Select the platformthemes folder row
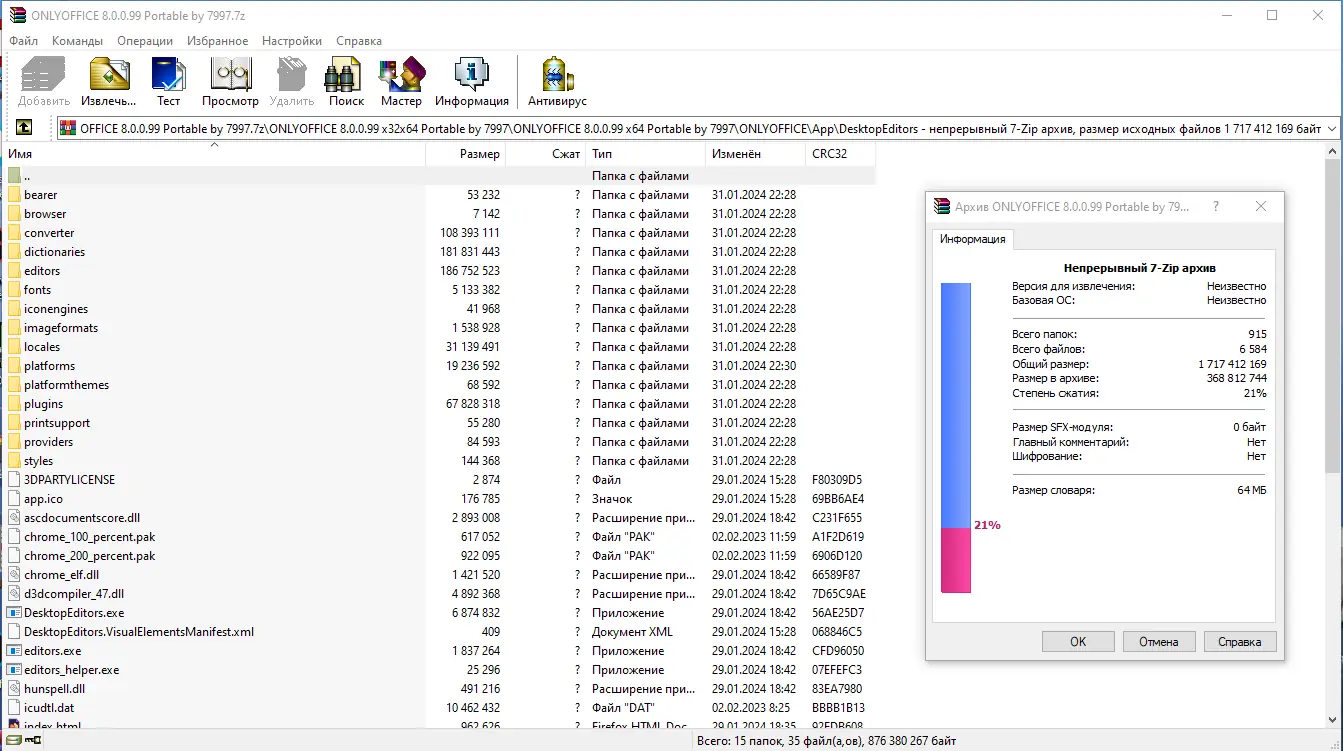This screenshot has height=751, width=1343. 438,385
